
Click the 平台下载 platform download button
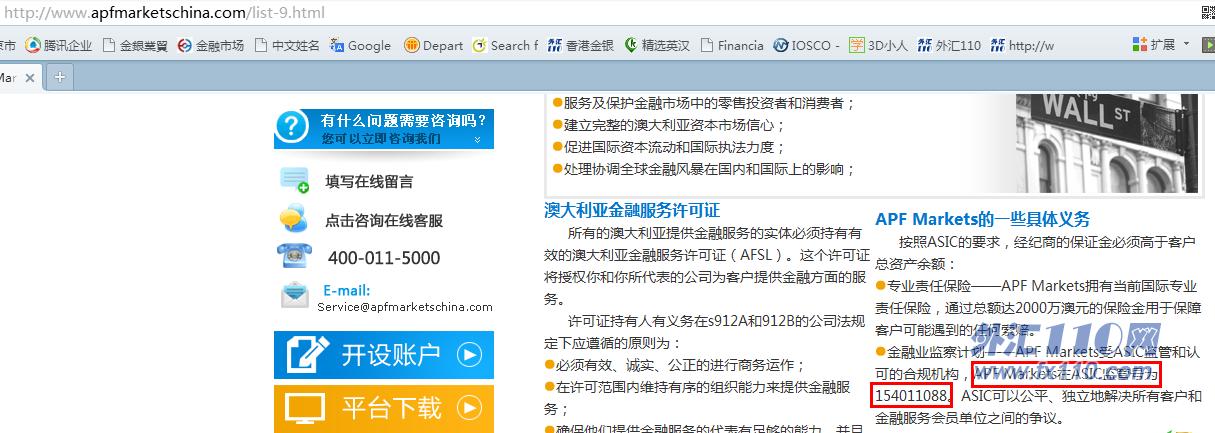point(383,408)
